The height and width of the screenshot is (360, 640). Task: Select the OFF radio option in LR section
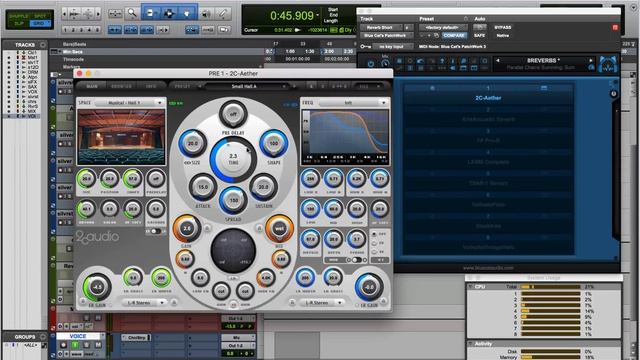click(x=374, y=234)
